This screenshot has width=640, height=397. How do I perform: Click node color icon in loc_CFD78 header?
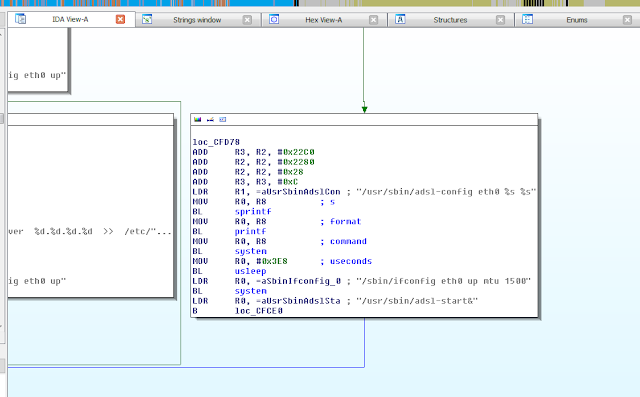198,120
